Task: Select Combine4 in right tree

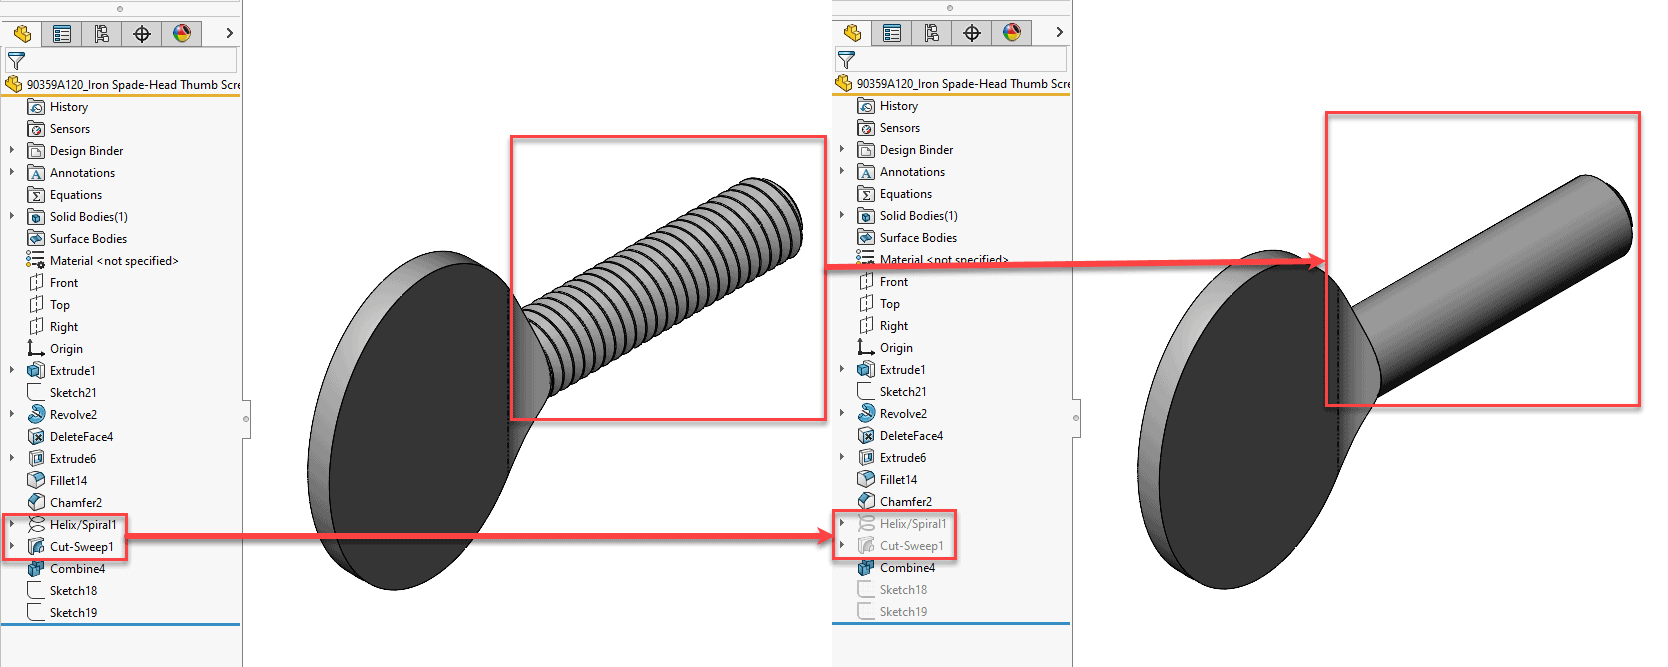Action: tap(907, 568)
